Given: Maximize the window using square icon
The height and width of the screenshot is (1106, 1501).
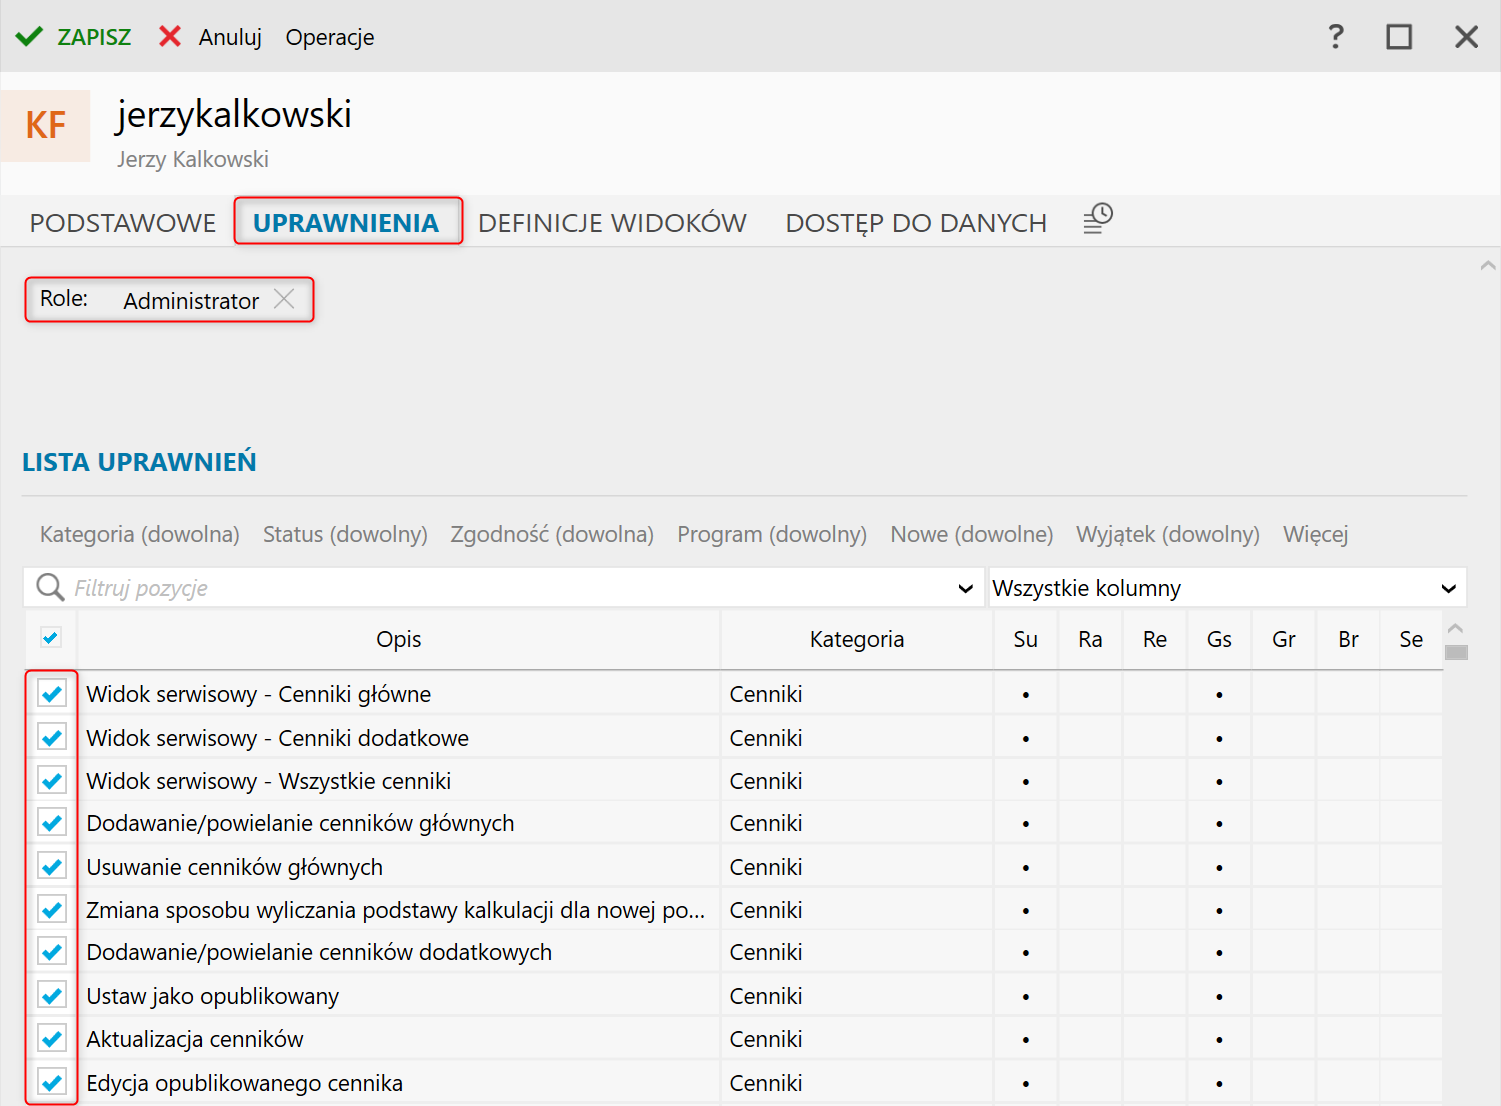Looking at the screenshot, I should pyautogui.click(x=1399, y=37).
